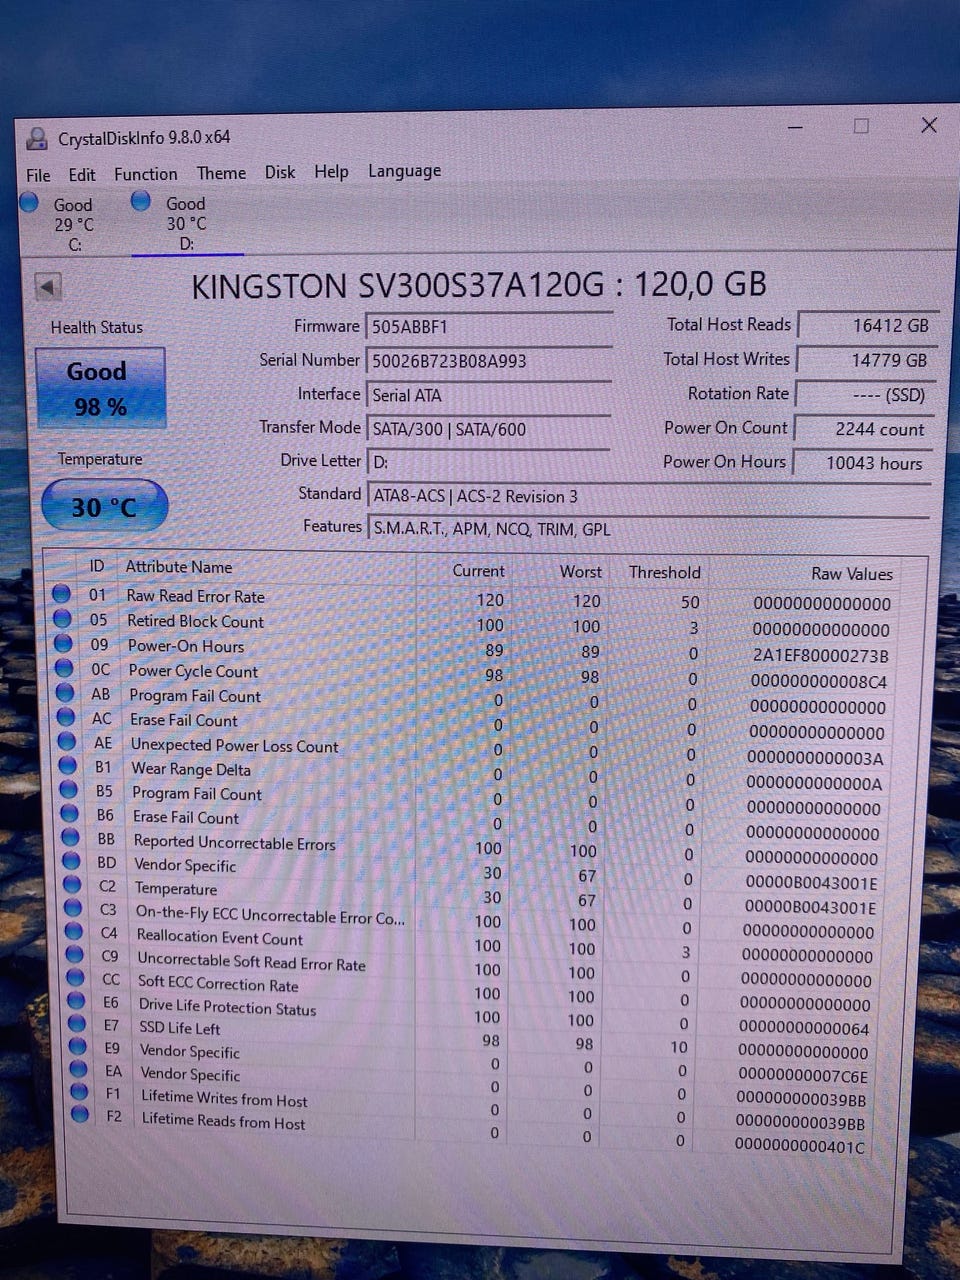Click the Rotation Rate value

[865, 395]
